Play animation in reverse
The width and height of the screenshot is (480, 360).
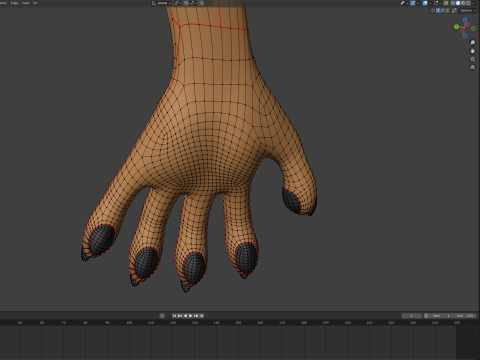coord(186,316)
